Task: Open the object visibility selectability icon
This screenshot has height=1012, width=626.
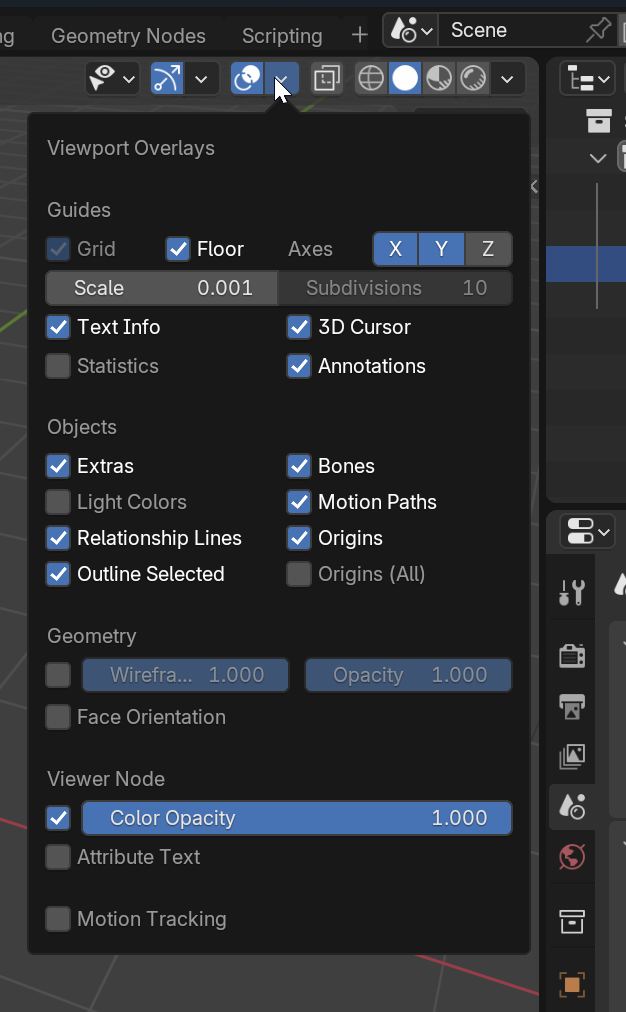Action: [103, 79]
